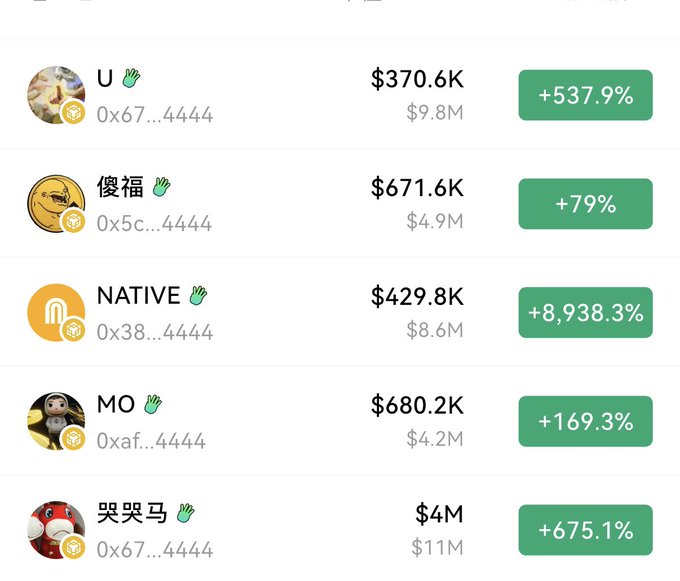Tap the +537.9% change button
Viewport: 680px width, 581px height.
(585, 96)
